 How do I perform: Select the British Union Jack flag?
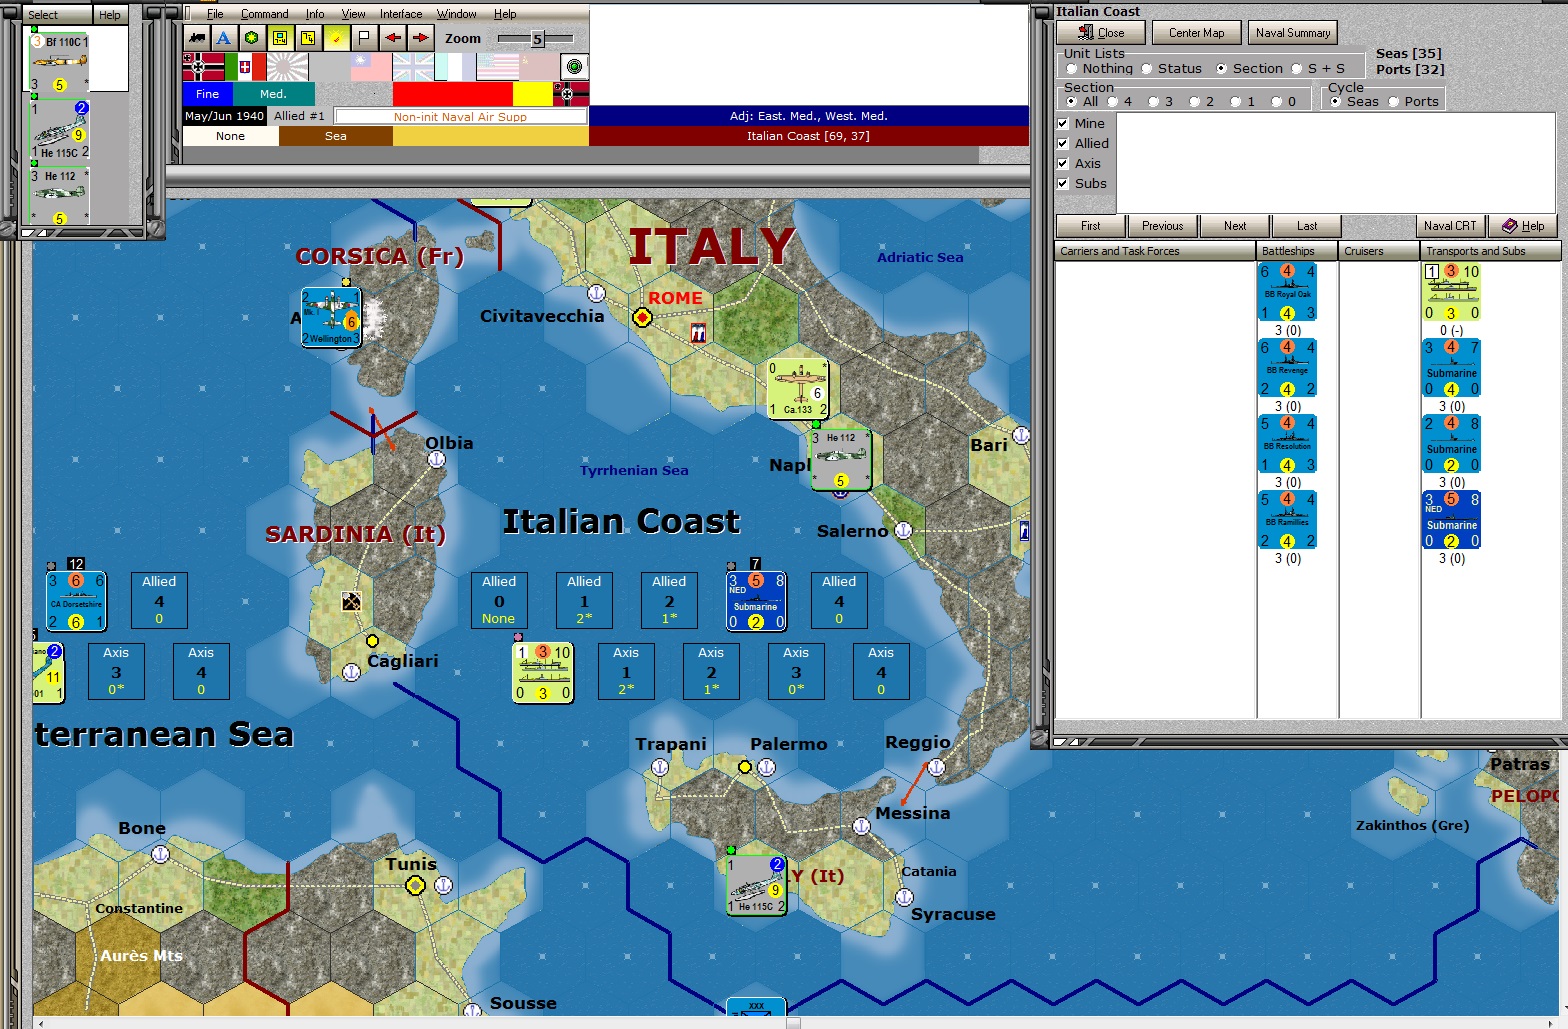click(413, 67)
